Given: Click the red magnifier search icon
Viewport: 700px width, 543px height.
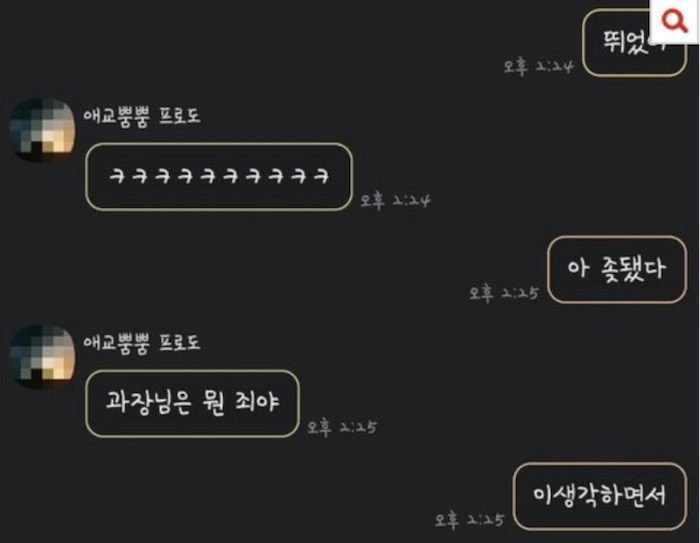Looking at the screenshot, I should (x=675, y=21).
